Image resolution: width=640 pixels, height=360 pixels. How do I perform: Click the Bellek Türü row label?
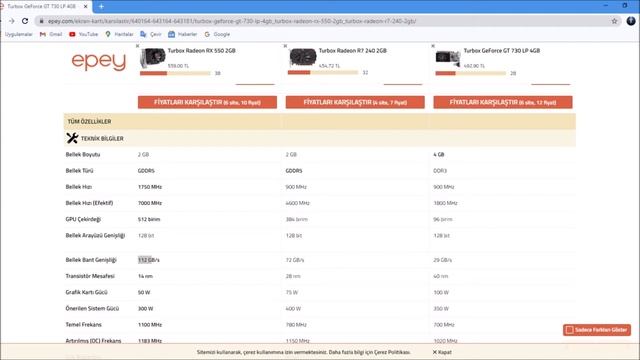coord(79,171)
